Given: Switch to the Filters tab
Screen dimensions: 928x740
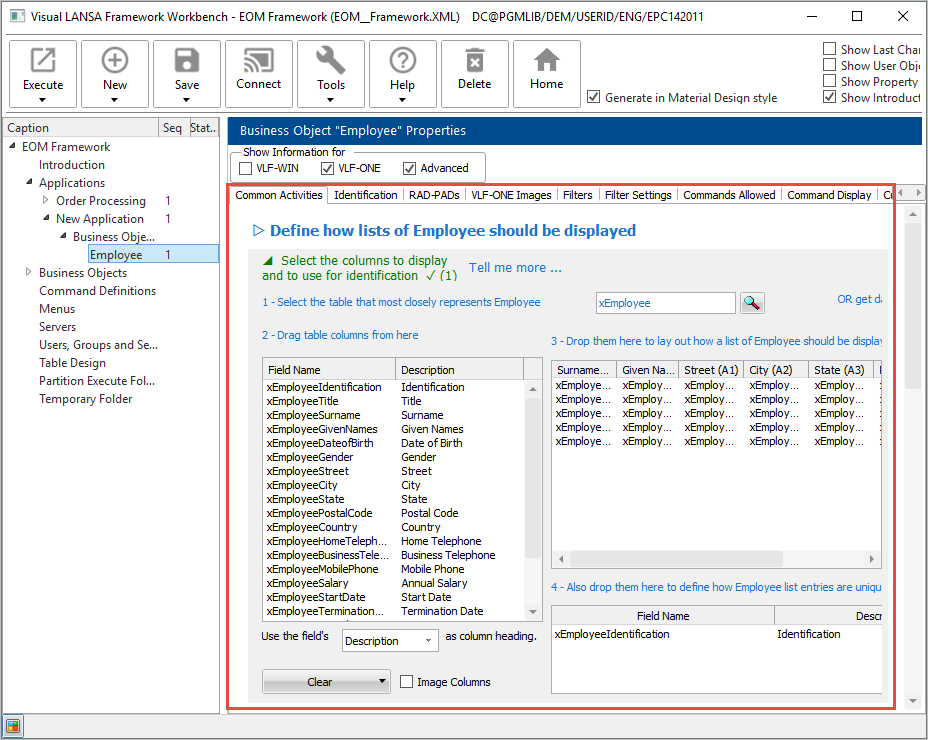Looking at the screenshot, I should coord(578,195).
